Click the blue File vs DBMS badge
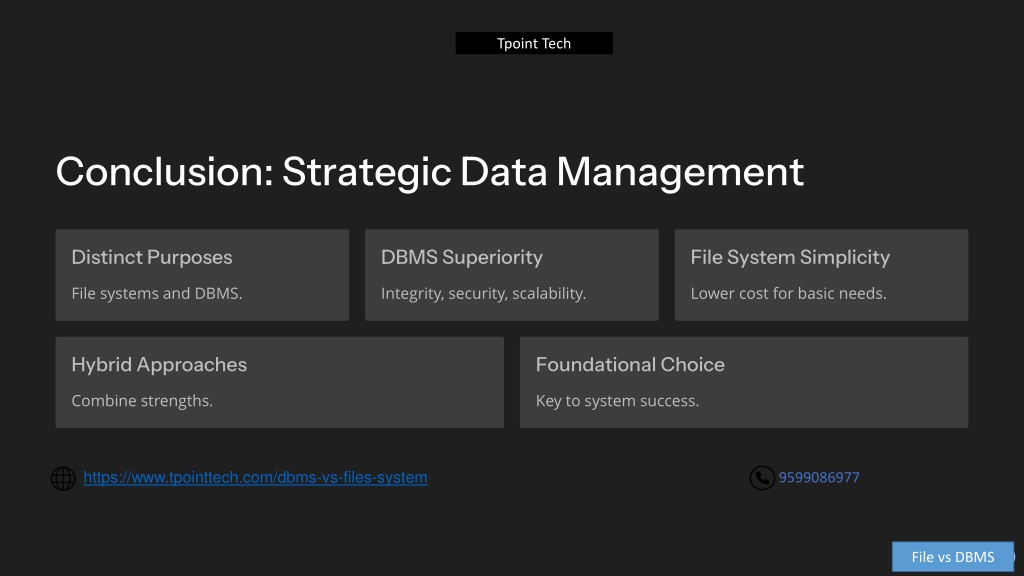Viewport: 1024px width, 576px height. click(953, 556)
